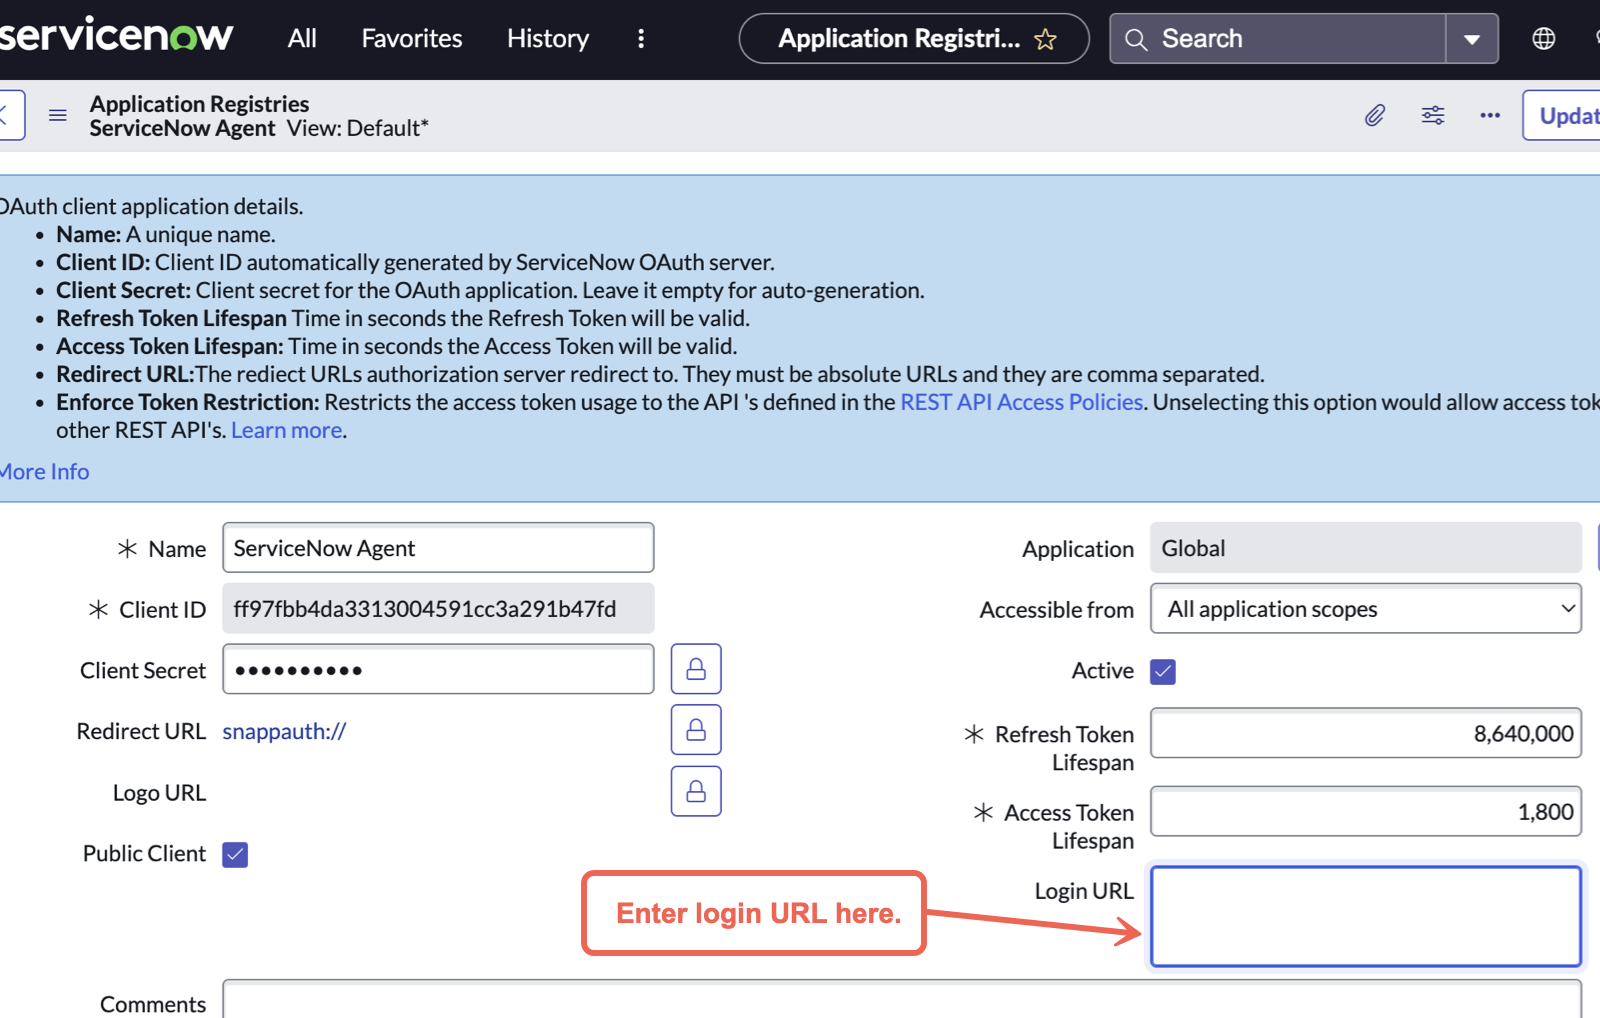Edit the Refresh Token Lifespan field
Image resolution: width=1600 pixels, height=1018 pixels.
pos(1366,733)
